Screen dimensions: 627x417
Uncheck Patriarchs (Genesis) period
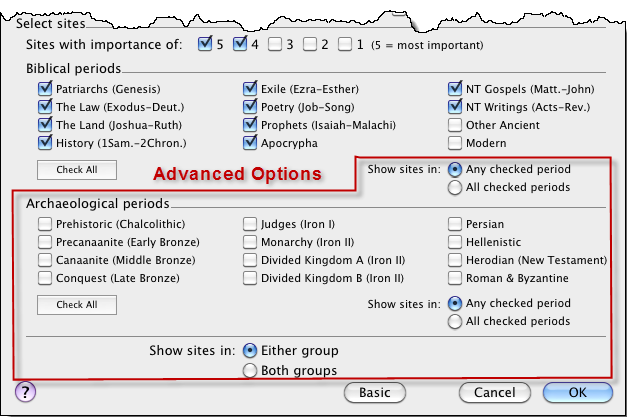44,88
